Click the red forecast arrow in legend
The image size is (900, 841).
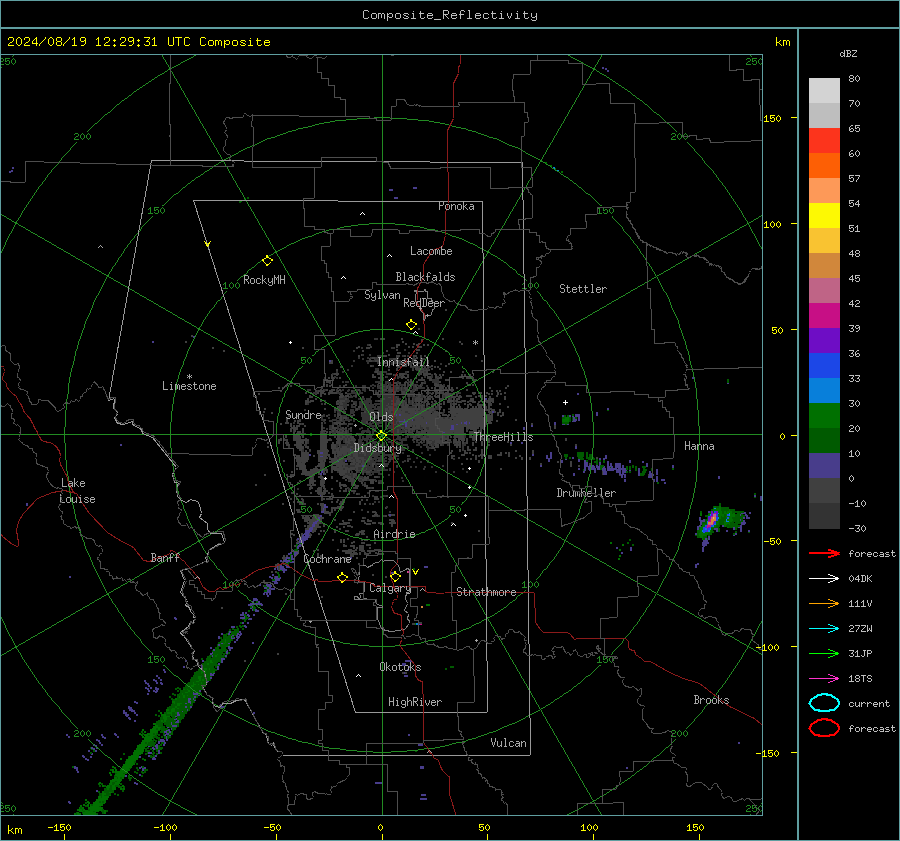[824, 553]
